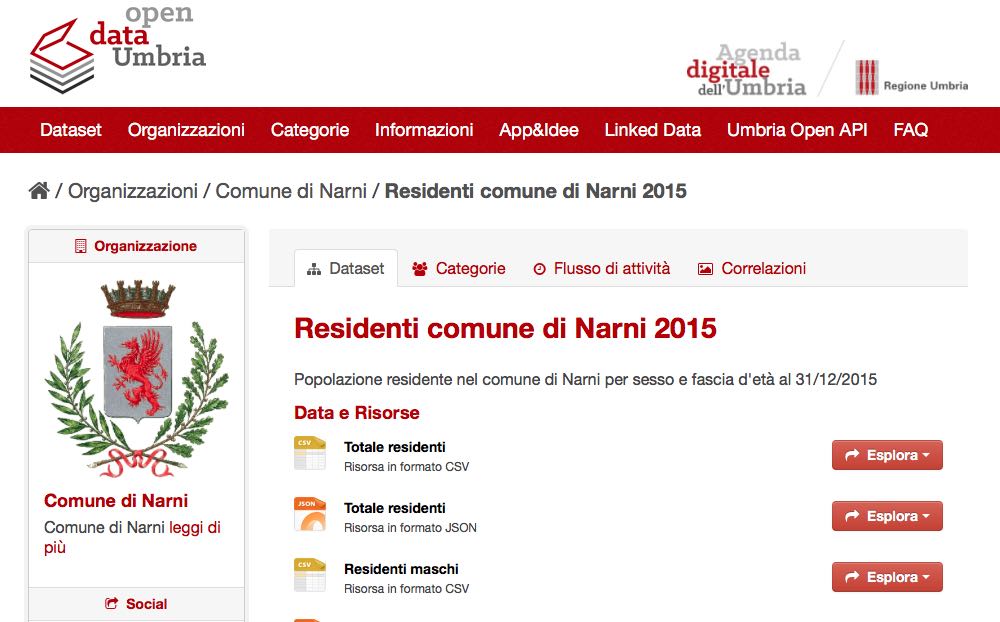This screenshot has width=1000, height=622.
Task: Click CSV icon for Residenti maschi
Action: [310, 576]
